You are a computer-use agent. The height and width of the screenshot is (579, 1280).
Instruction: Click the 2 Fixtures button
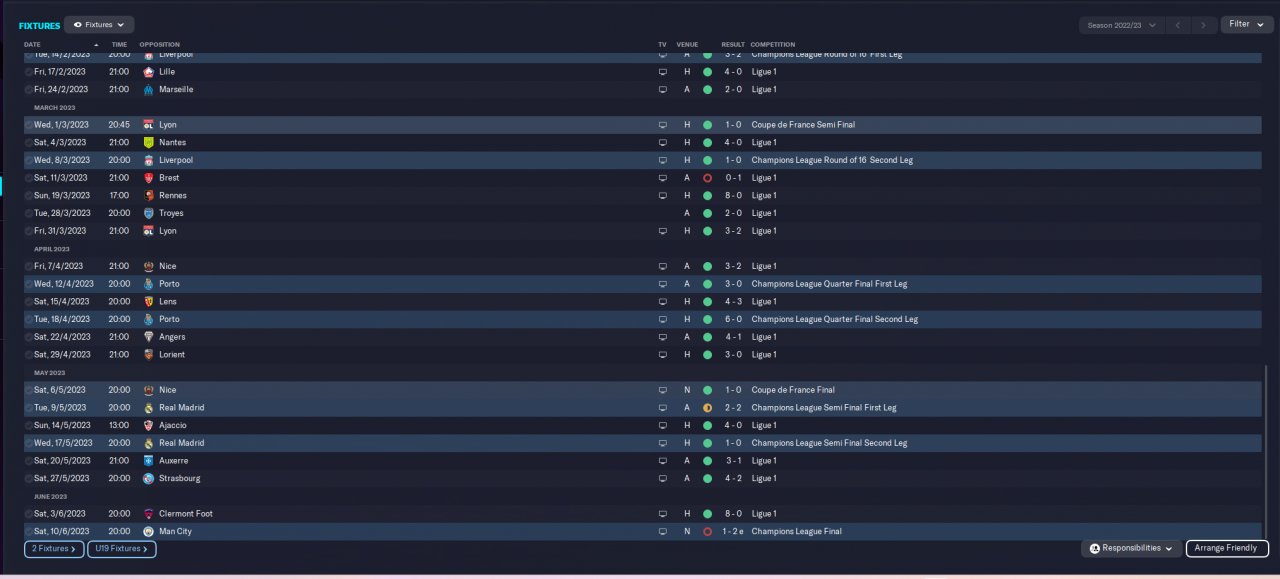pos(54,549)
